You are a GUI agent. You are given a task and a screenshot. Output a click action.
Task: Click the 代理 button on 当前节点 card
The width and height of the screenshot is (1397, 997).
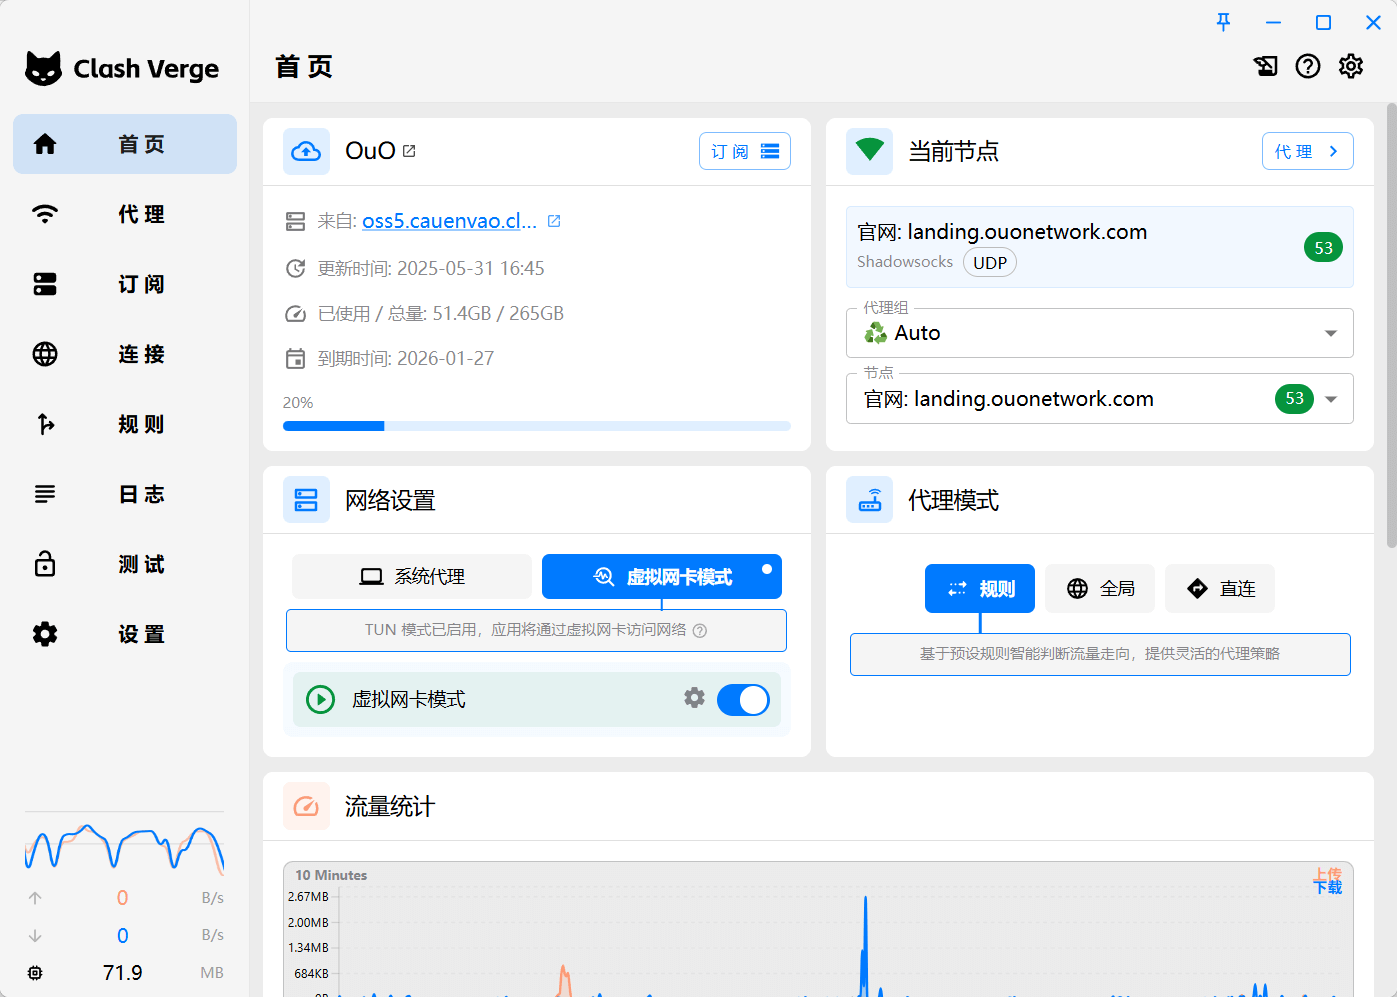point(1308,151)
